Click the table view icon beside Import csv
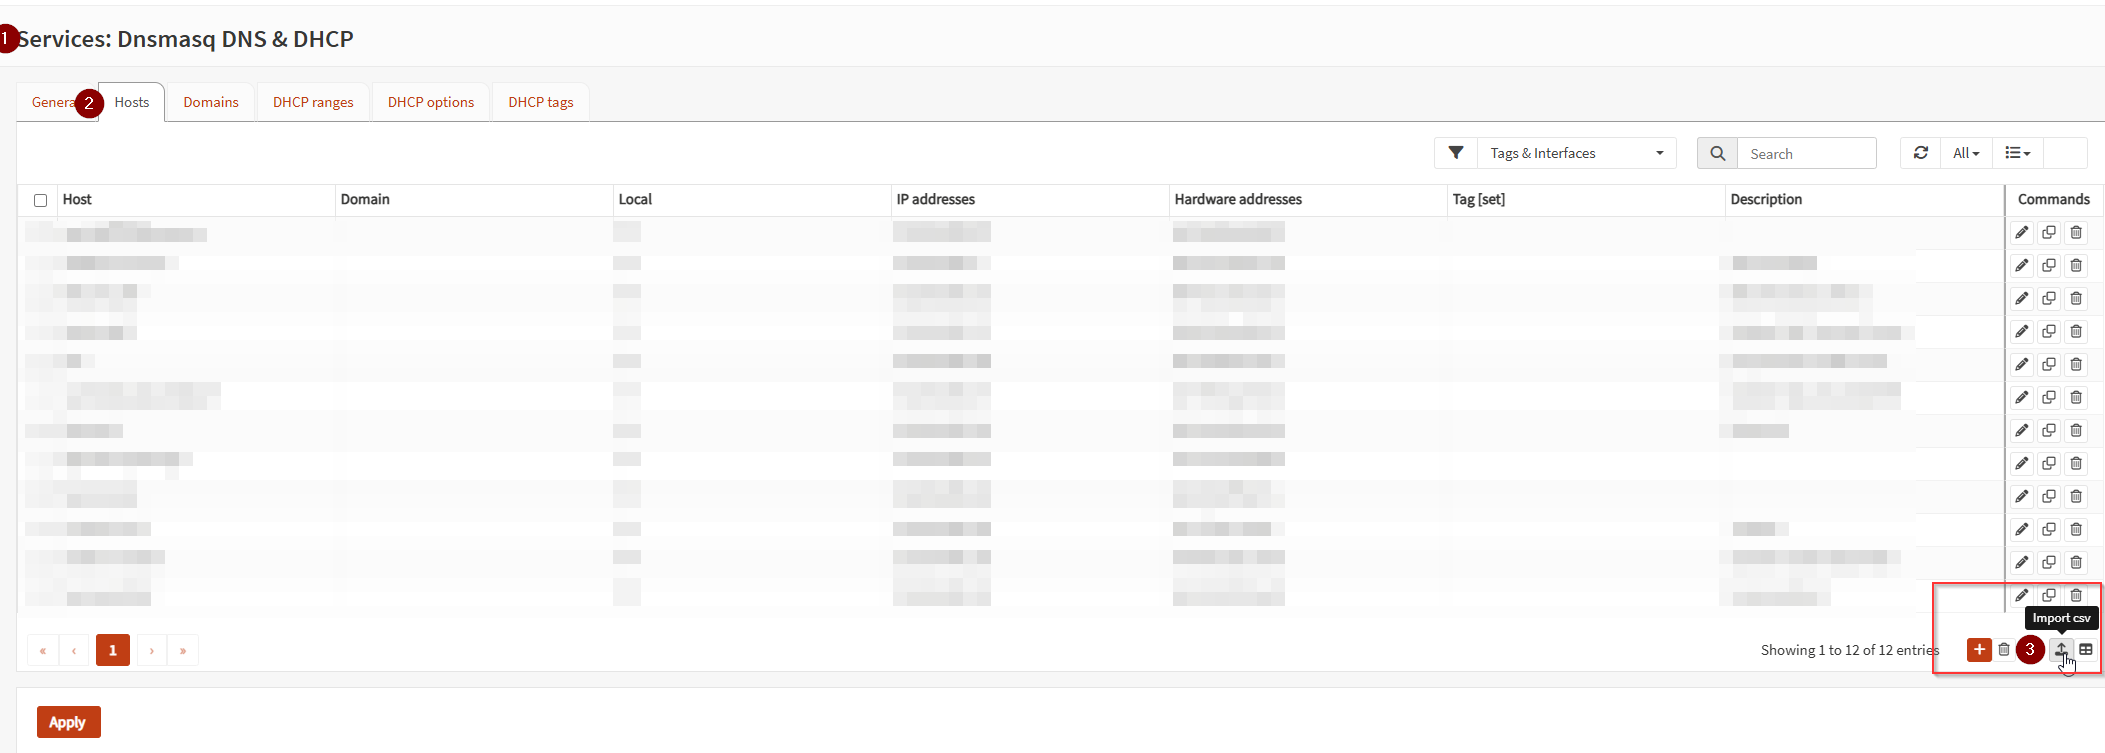Image resolution: width=2105 pixels, height=753 pixels. (2086, 650)
